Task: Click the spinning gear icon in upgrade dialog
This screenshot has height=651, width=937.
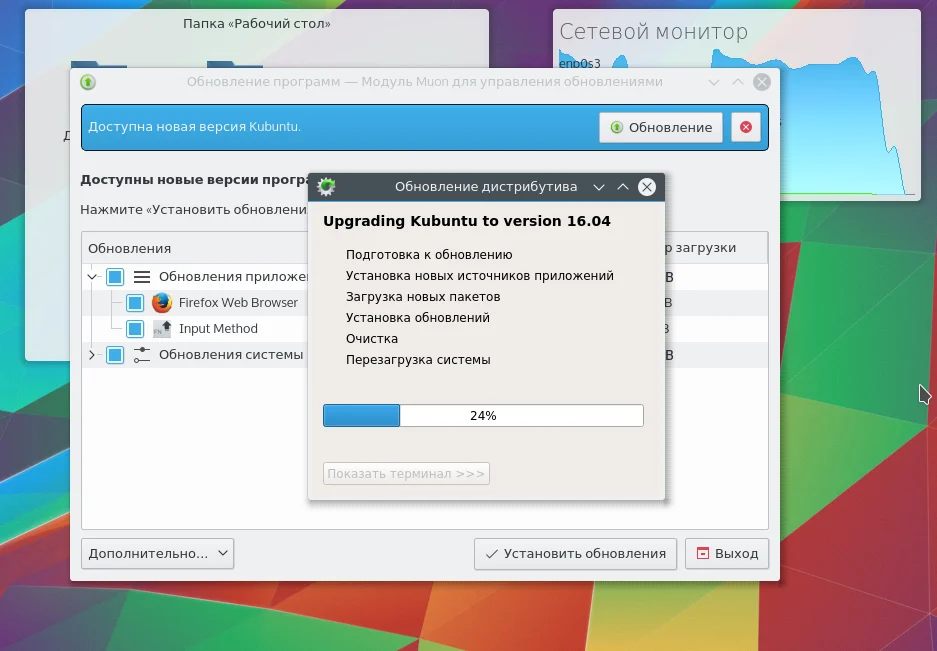Action: [x=326, y=187]
